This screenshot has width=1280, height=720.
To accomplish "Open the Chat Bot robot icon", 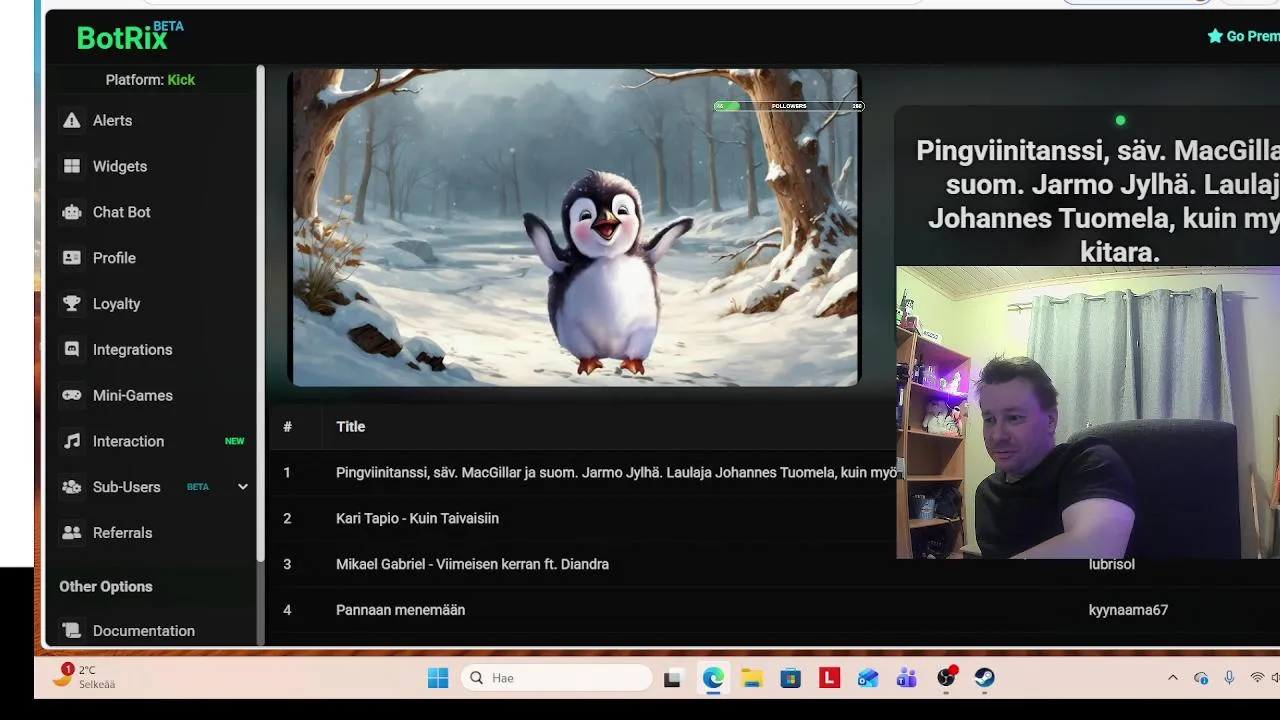I will click(x=72, y=212).
